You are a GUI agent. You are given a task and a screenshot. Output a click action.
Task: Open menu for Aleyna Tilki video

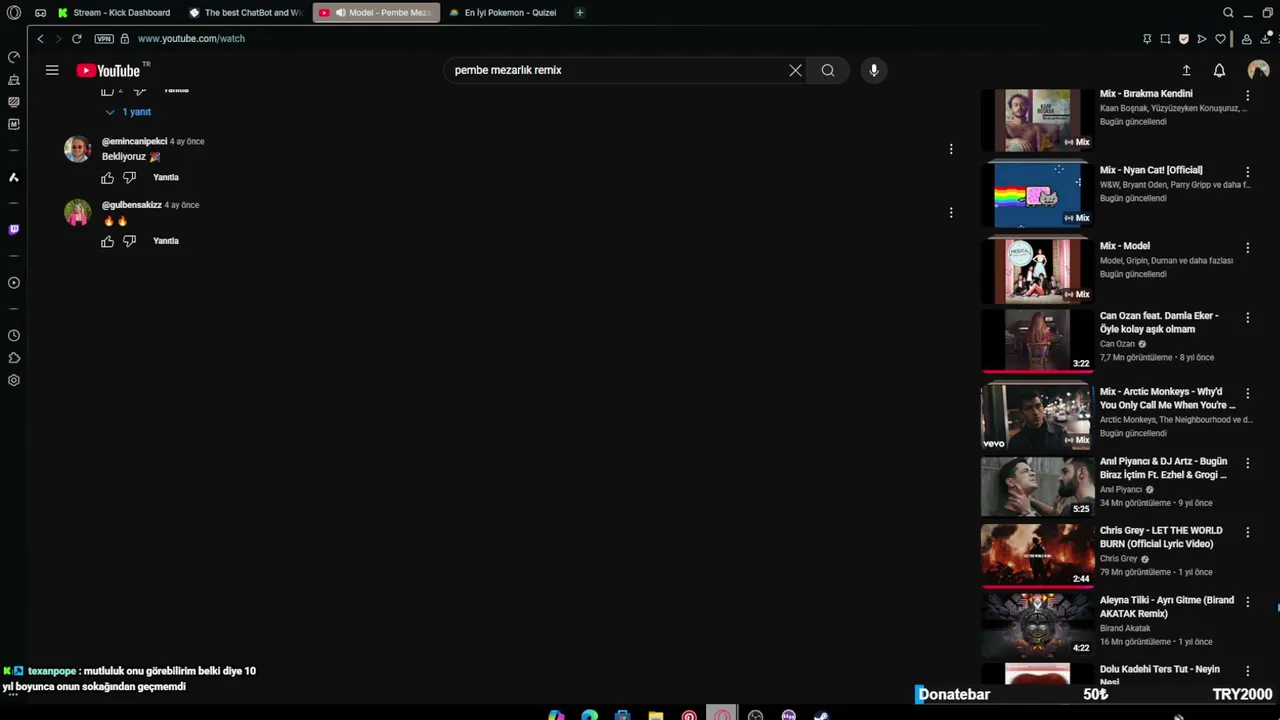pyautogui.click(x=1247, y=602)
